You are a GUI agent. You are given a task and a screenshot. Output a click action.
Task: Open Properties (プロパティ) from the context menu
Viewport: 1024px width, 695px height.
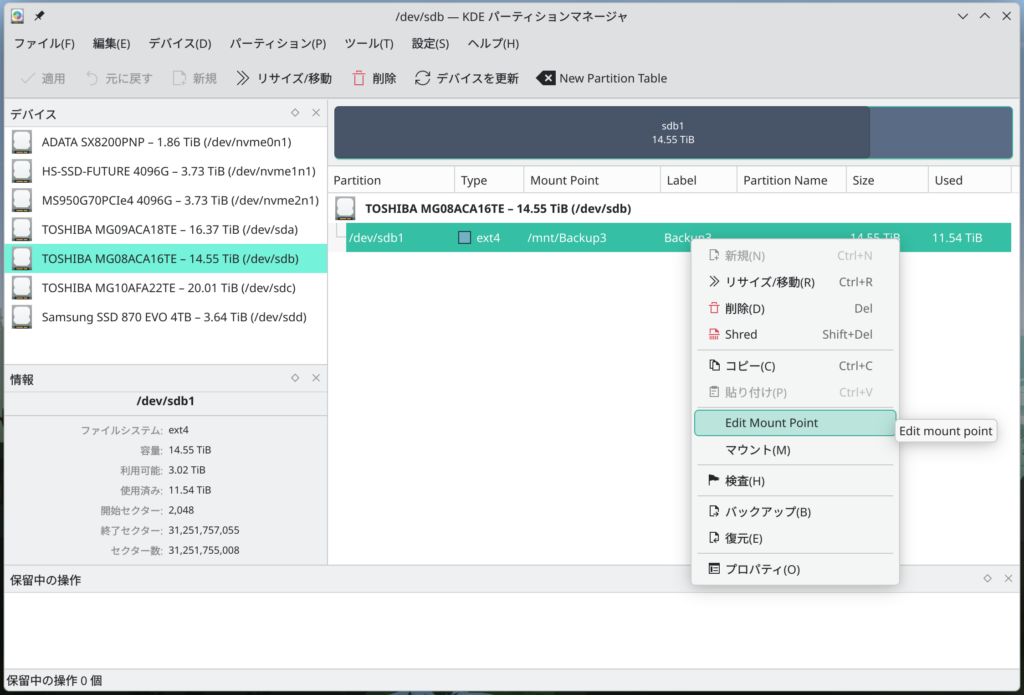pyautogui.click(x=761, y=569)
